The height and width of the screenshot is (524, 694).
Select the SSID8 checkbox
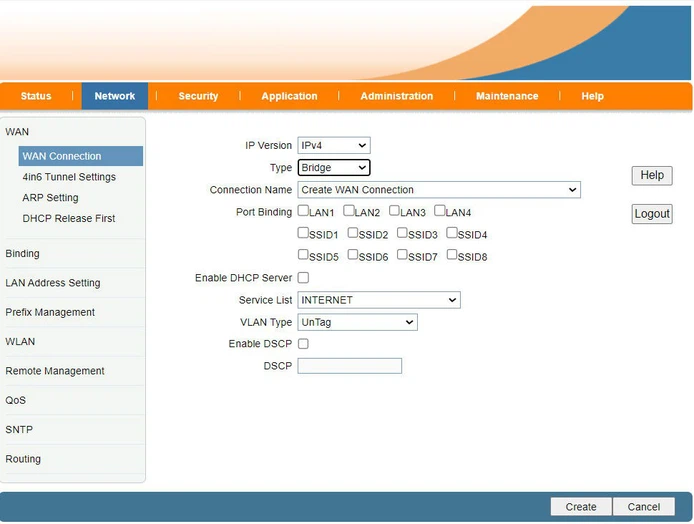(452, 255)
